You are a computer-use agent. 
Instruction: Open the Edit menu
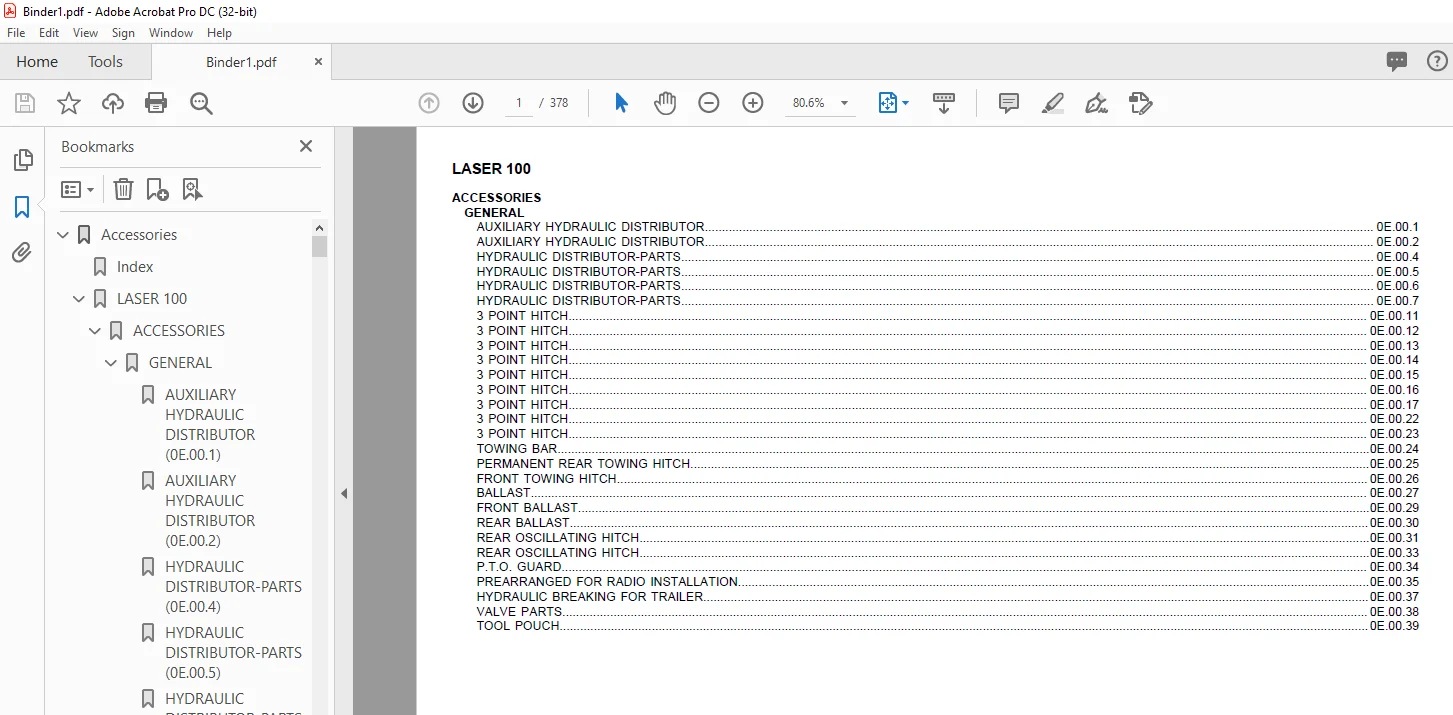[49, 33]
